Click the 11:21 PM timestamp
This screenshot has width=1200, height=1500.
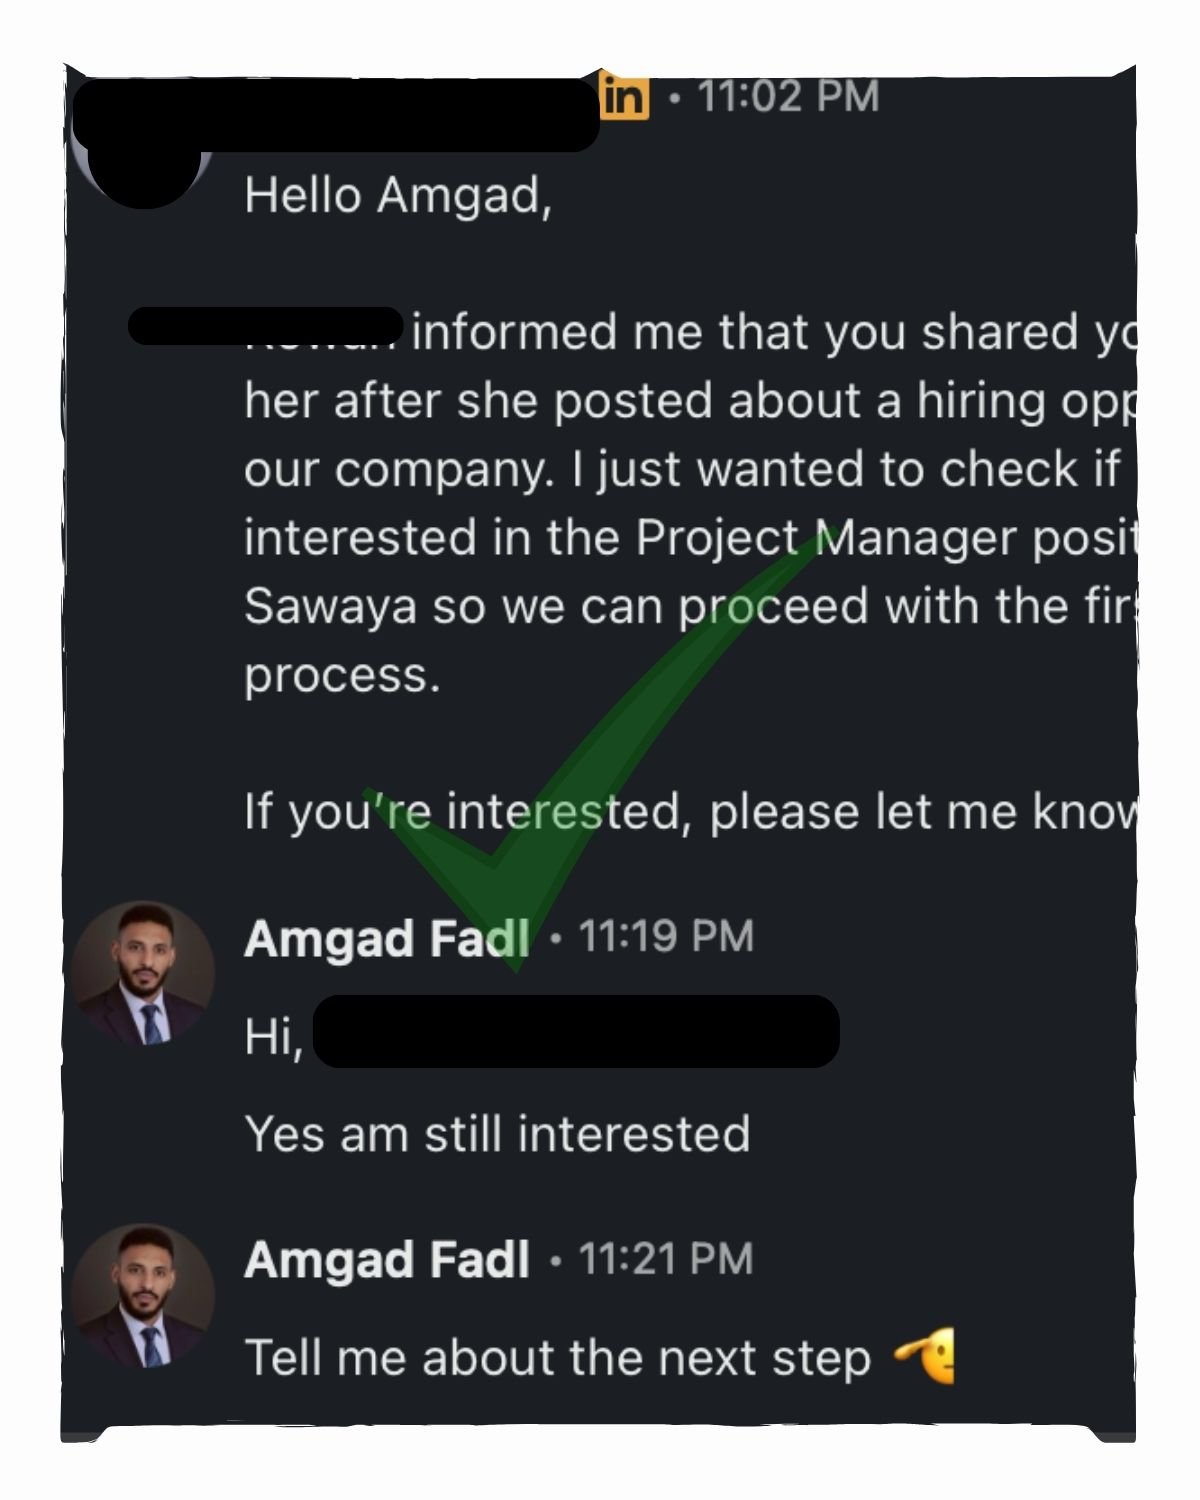666,1259
